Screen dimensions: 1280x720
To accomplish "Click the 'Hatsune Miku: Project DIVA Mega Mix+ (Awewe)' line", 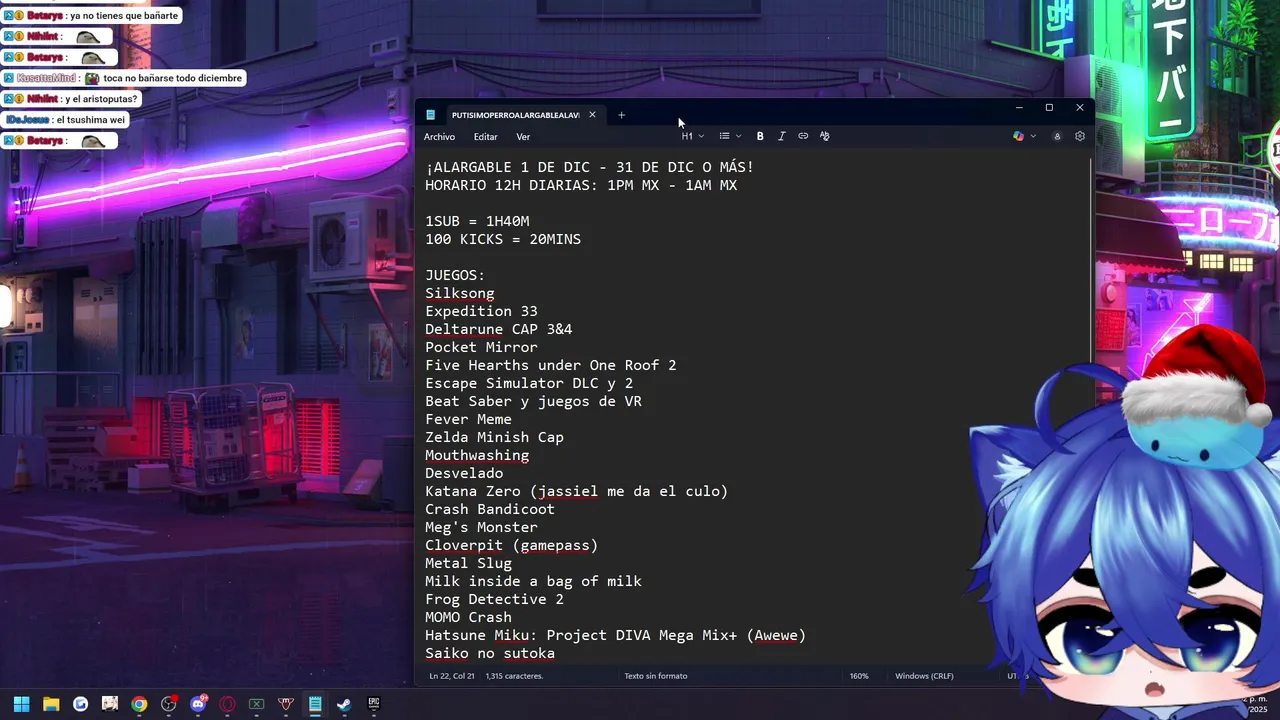I will tap(615, 635).
